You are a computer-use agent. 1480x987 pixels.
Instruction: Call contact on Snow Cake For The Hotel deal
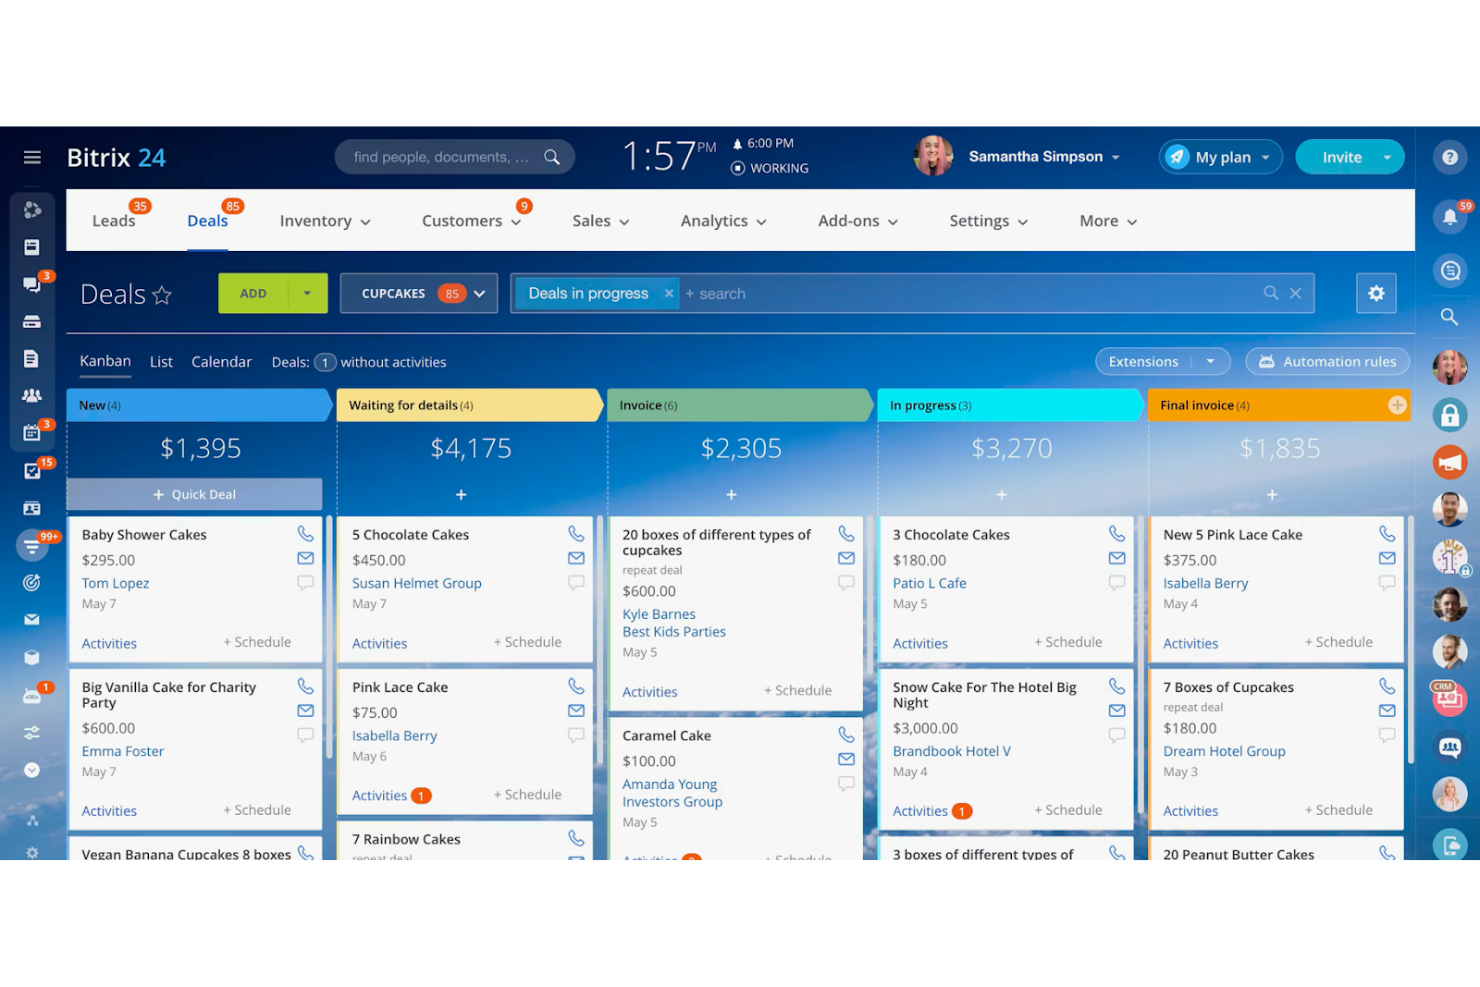(x=1117, y=686)
